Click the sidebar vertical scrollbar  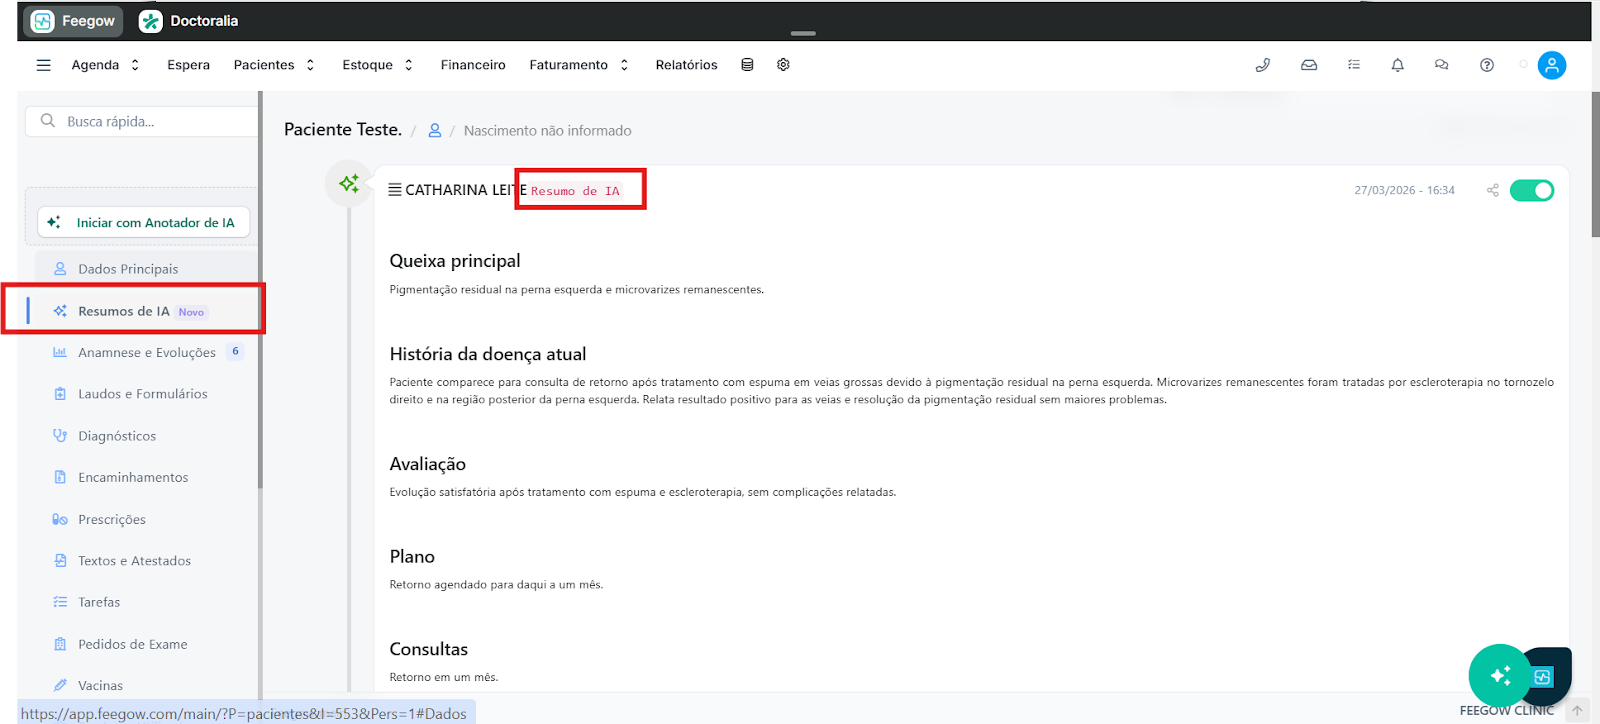click(261, 290)
